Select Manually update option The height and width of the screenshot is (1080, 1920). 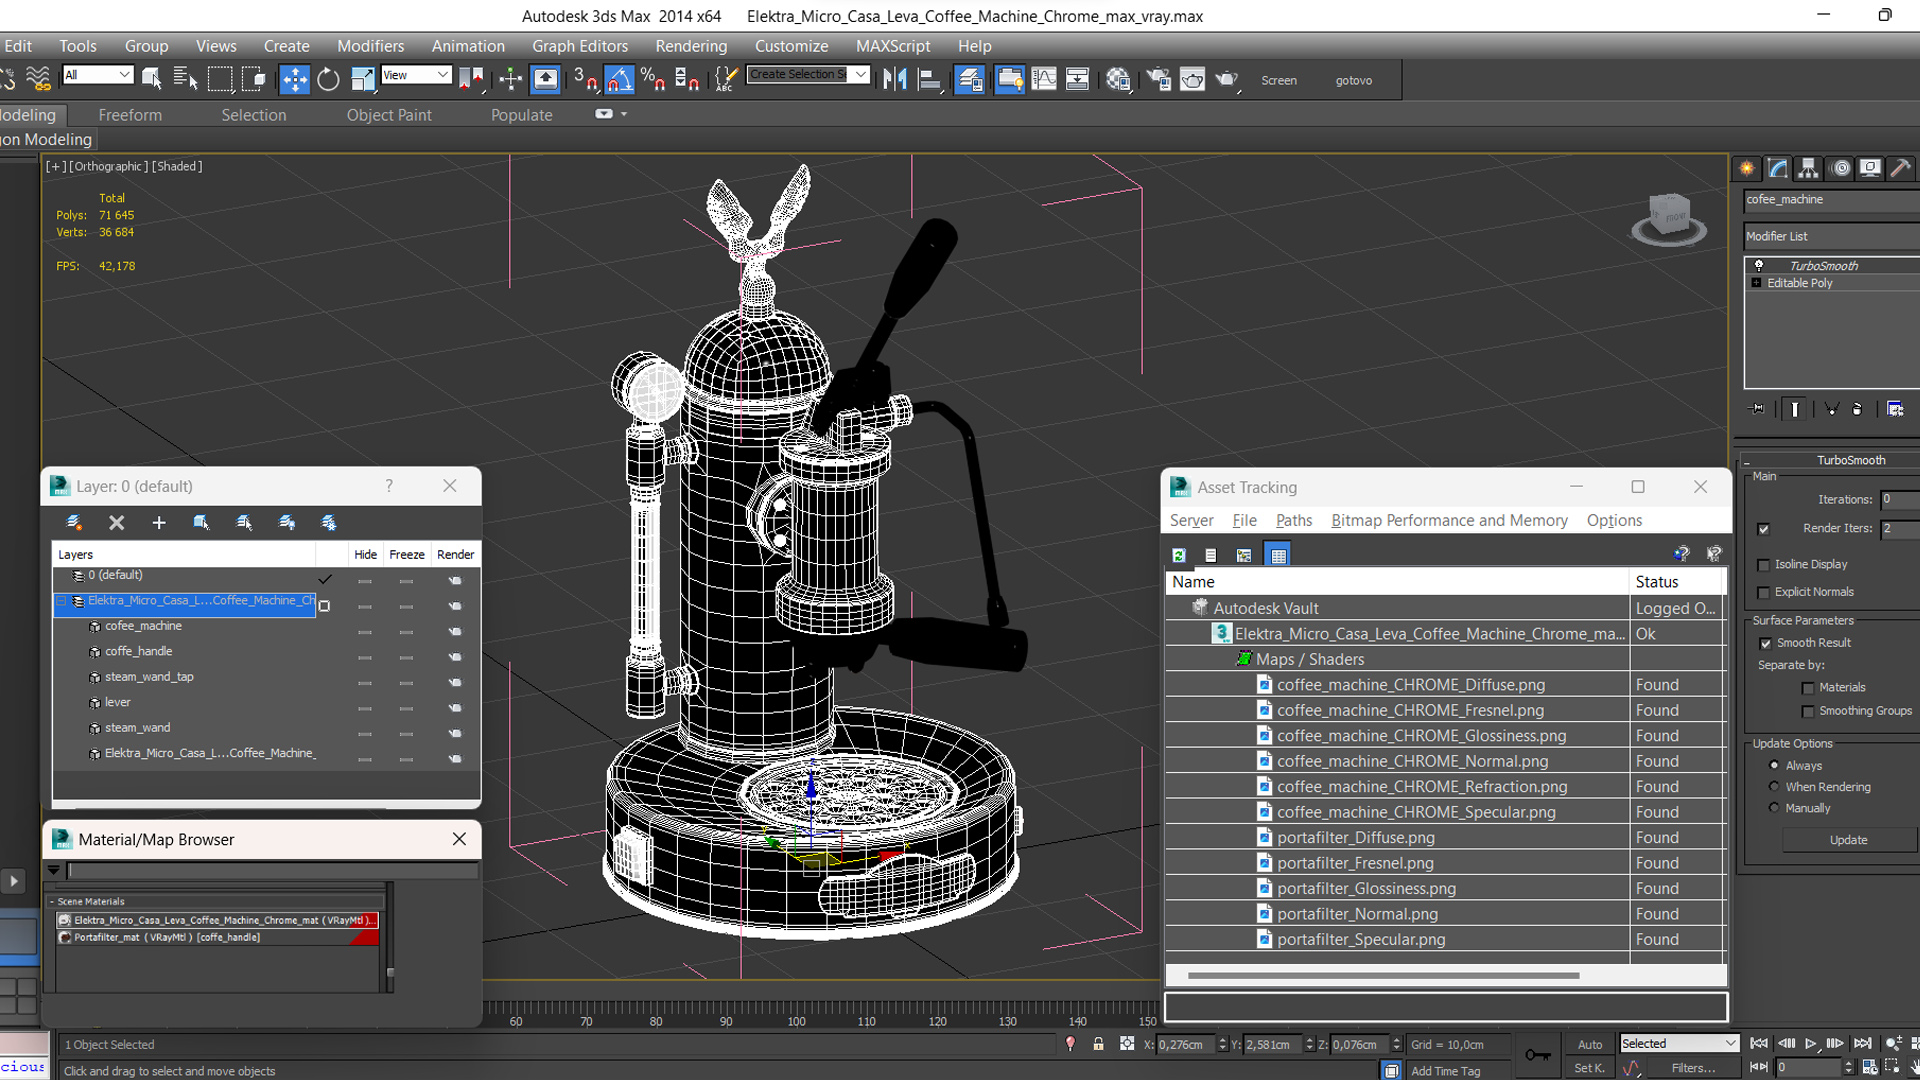pyautogui.click(x=1774, y=808)
